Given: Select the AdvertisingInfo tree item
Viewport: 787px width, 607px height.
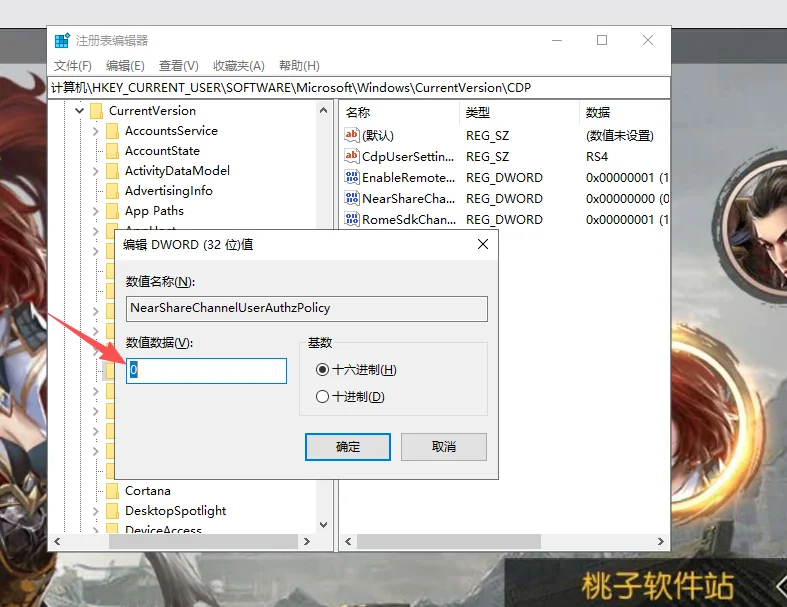Looking at the screenshot, I should point(169,191).
